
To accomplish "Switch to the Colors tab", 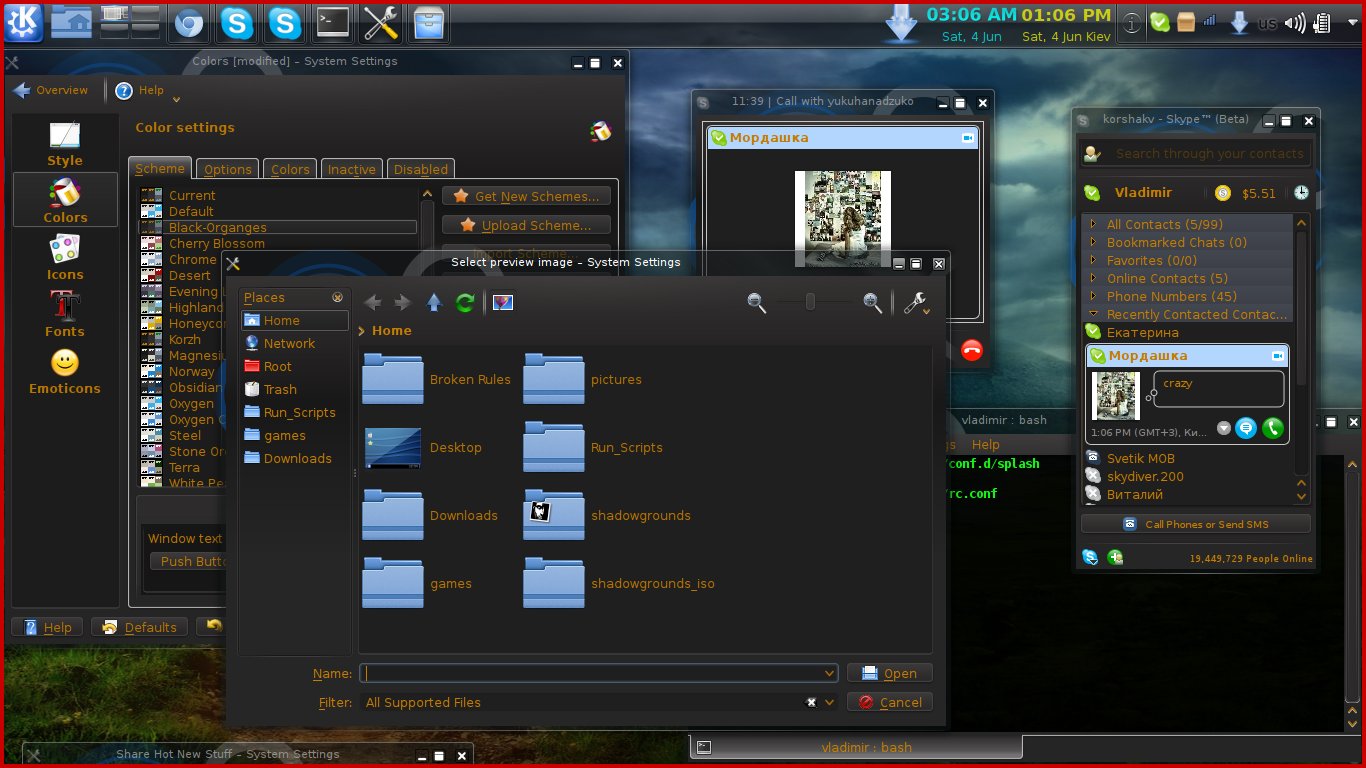I will click(x=290, y=169).
